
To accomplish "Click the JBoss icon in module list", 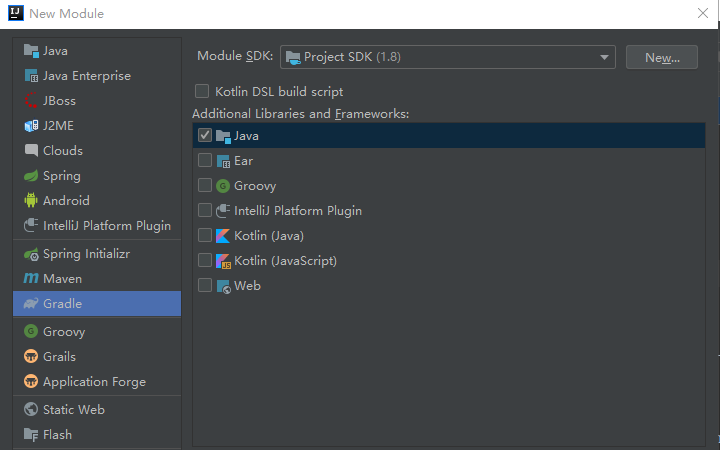I will pyautogui.click(x=31, y=100).
